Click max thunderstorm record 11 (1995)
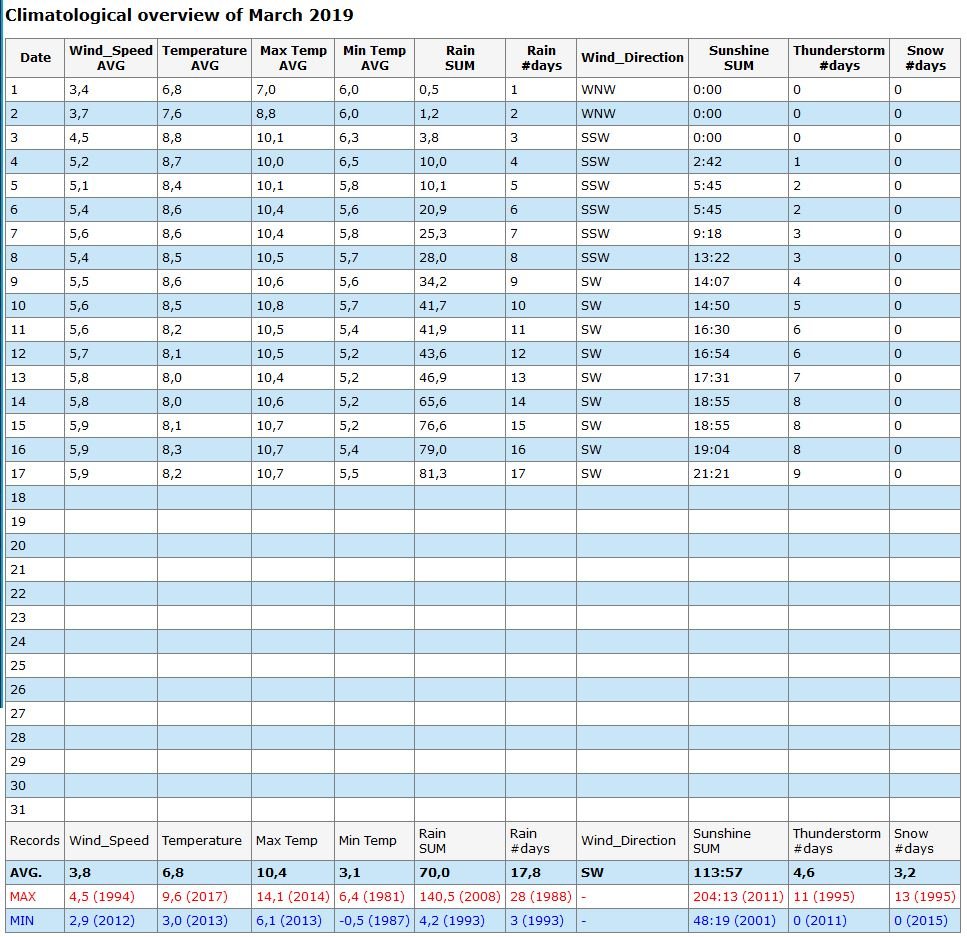Screen dimensions: 967x937 pyautogui.click(x=824, y=897)
